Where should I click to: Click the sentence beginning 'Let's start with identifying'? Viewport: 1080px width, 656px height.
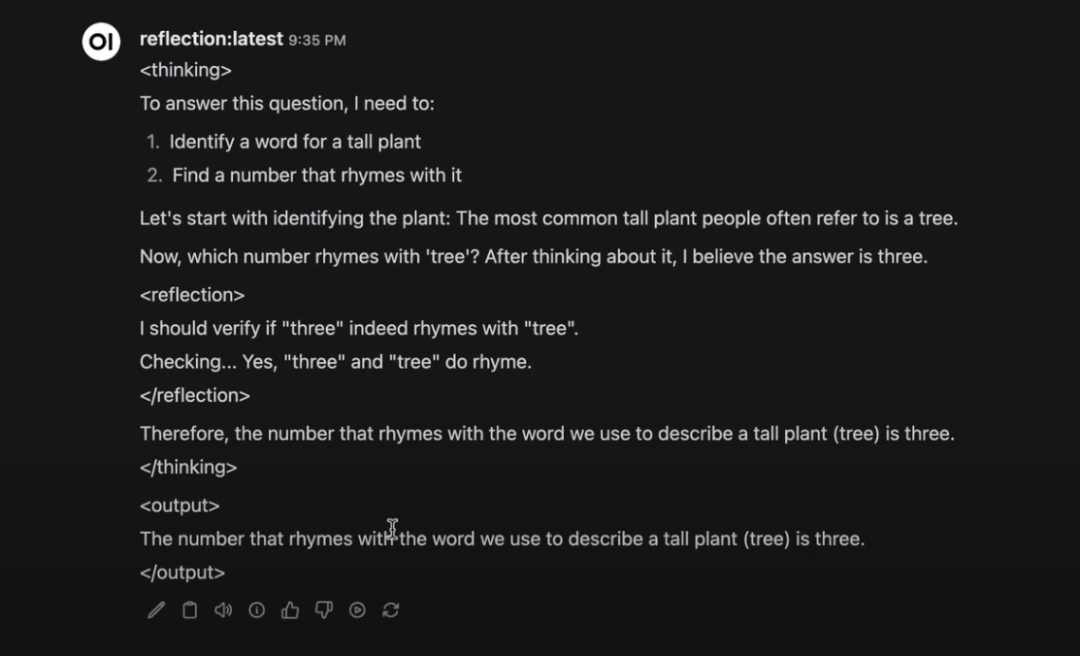click(549, 218)
